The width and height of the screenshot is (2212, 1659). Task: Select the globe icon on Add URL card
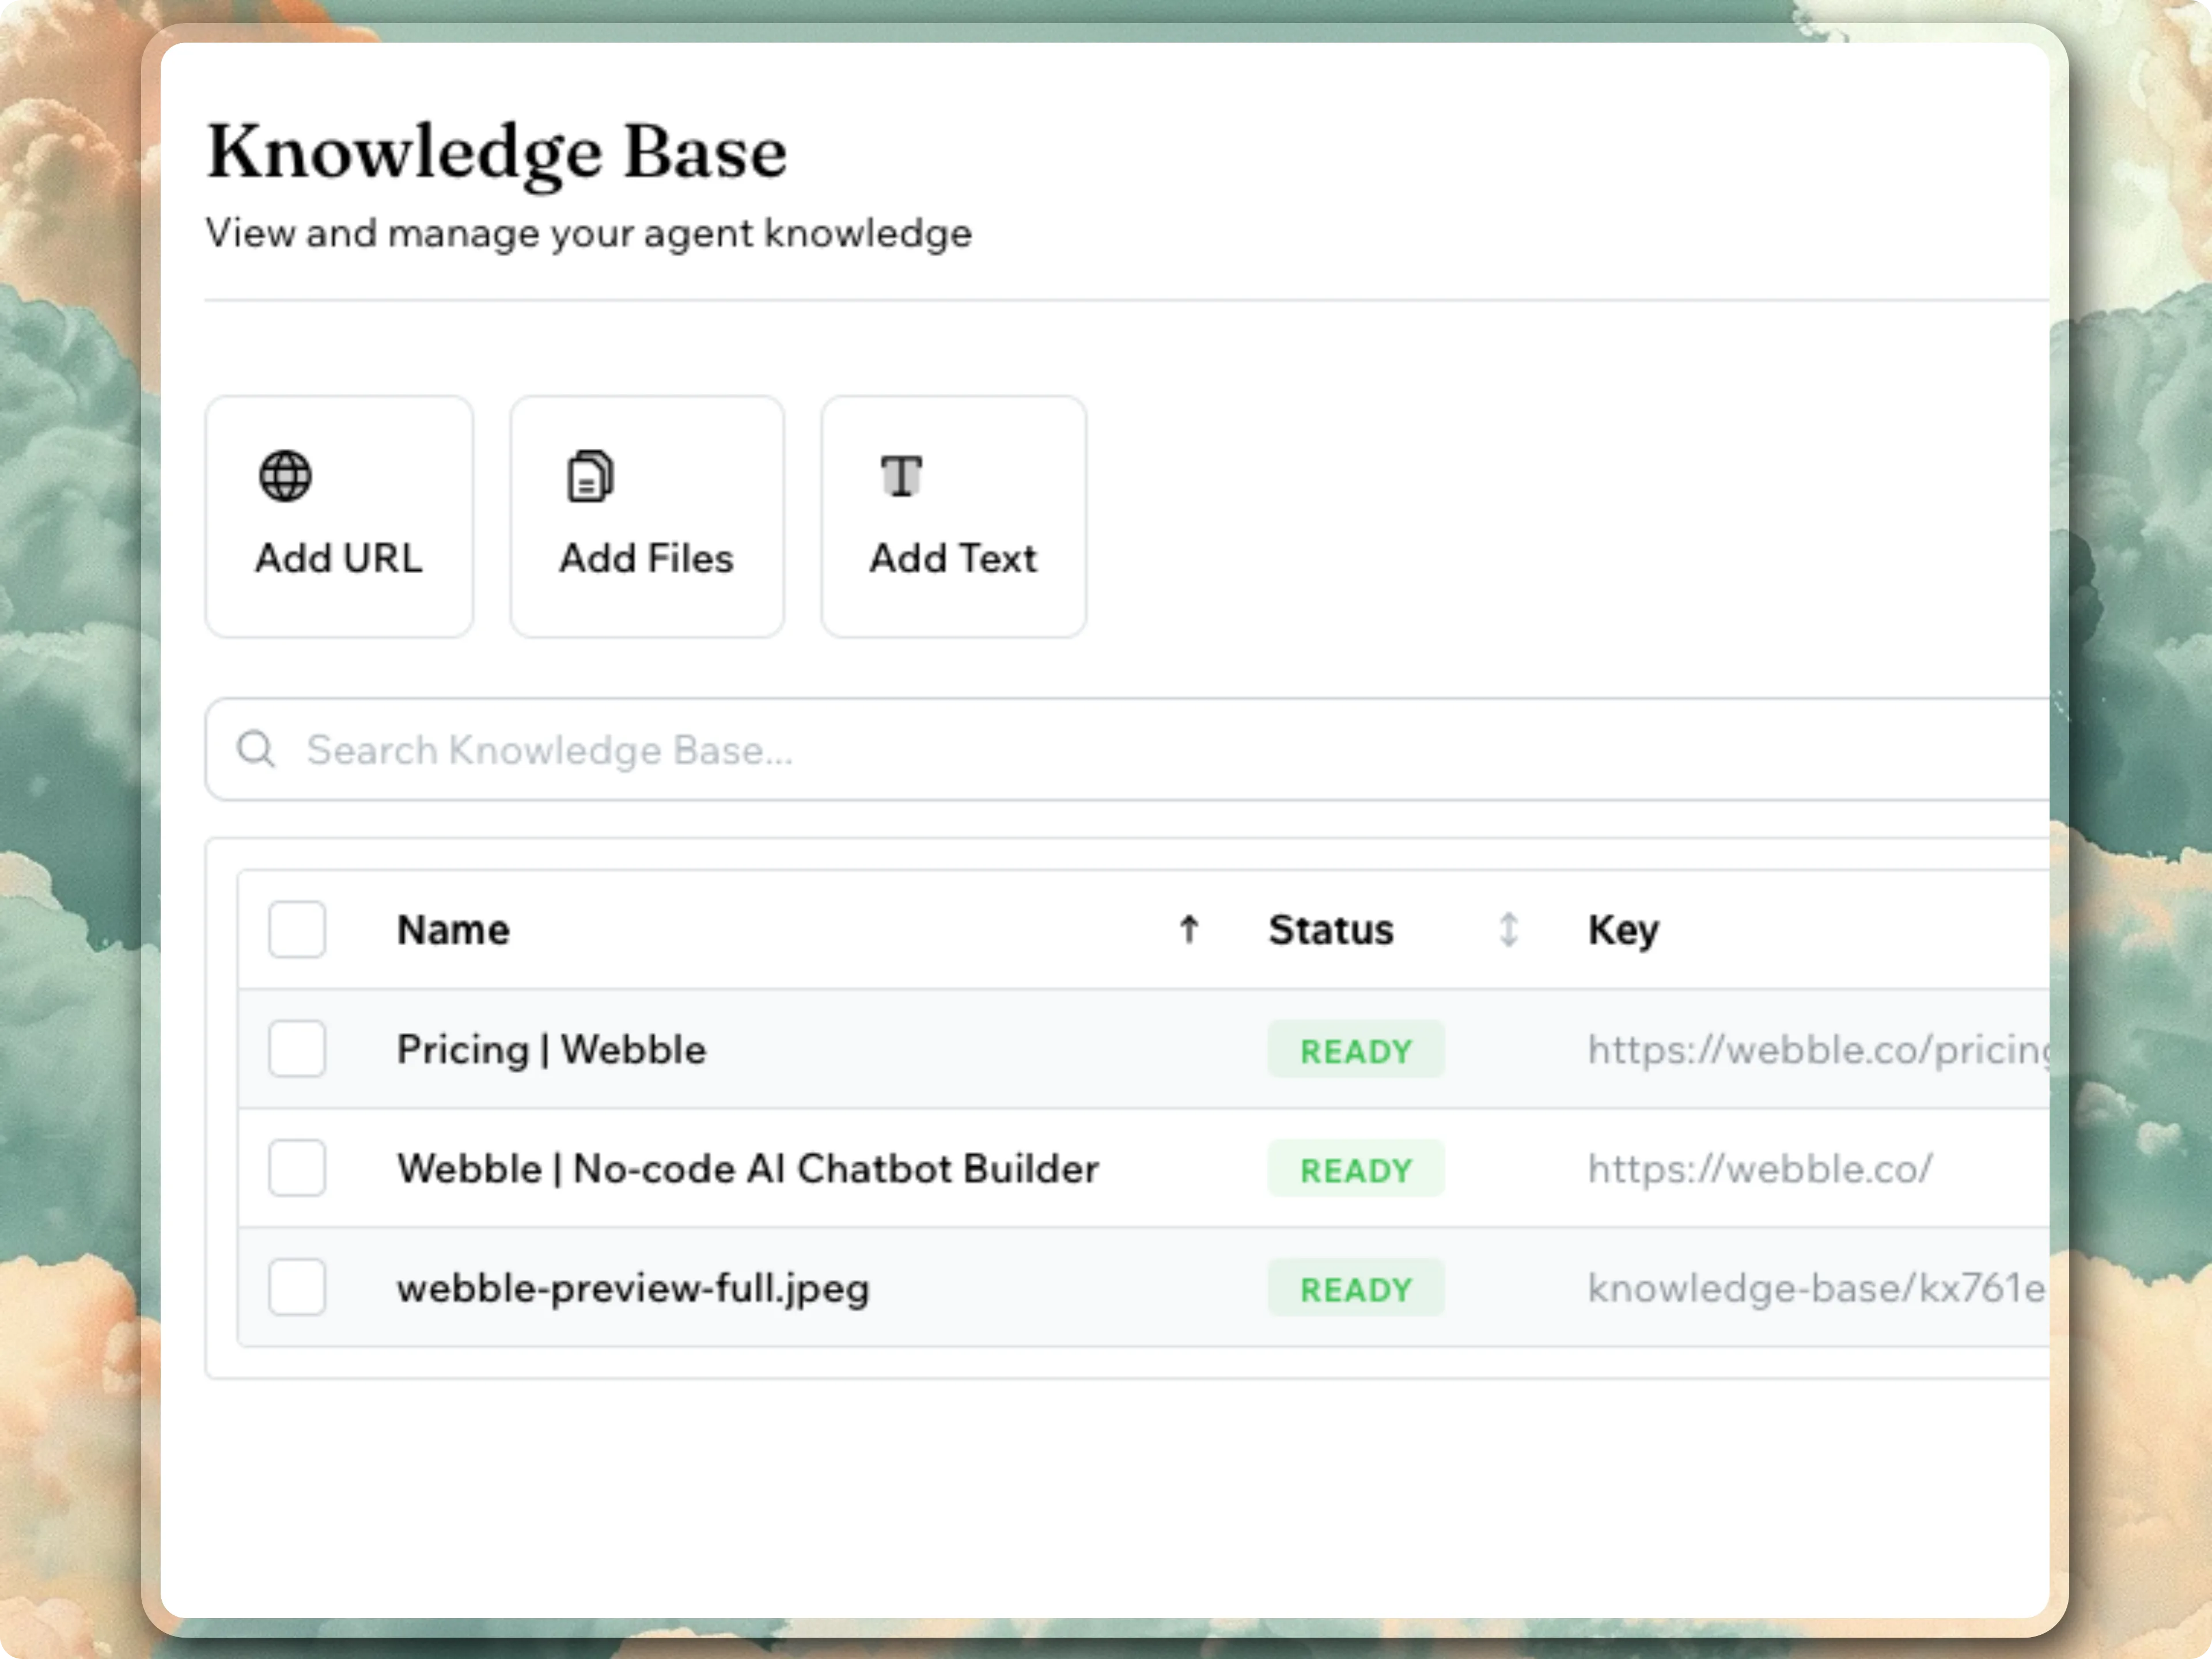coord(285,476)
